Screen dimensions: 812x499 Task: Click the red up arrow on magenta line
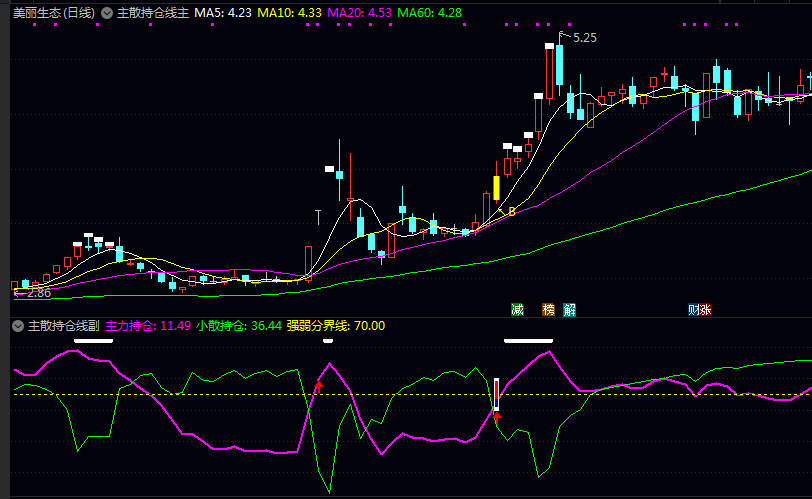pos(319,386)
